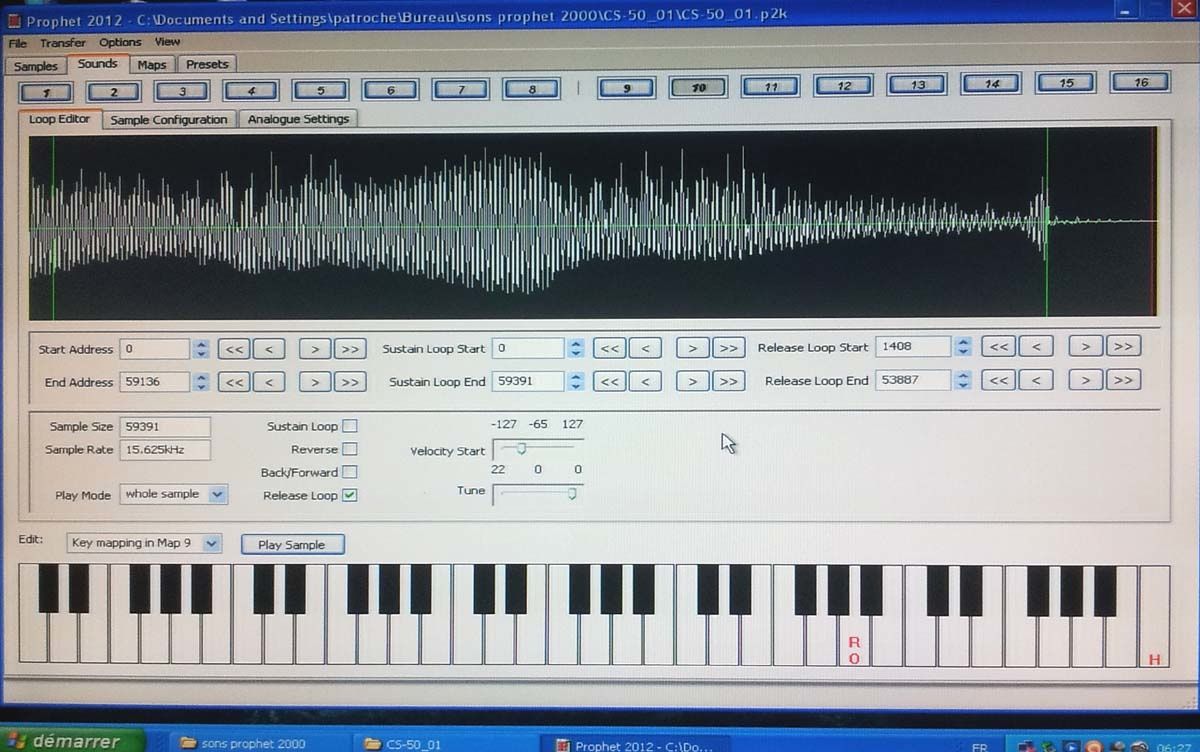Click Sustain Loop End < button
The height and width of the screenshot is (752, 1200).
645,381
